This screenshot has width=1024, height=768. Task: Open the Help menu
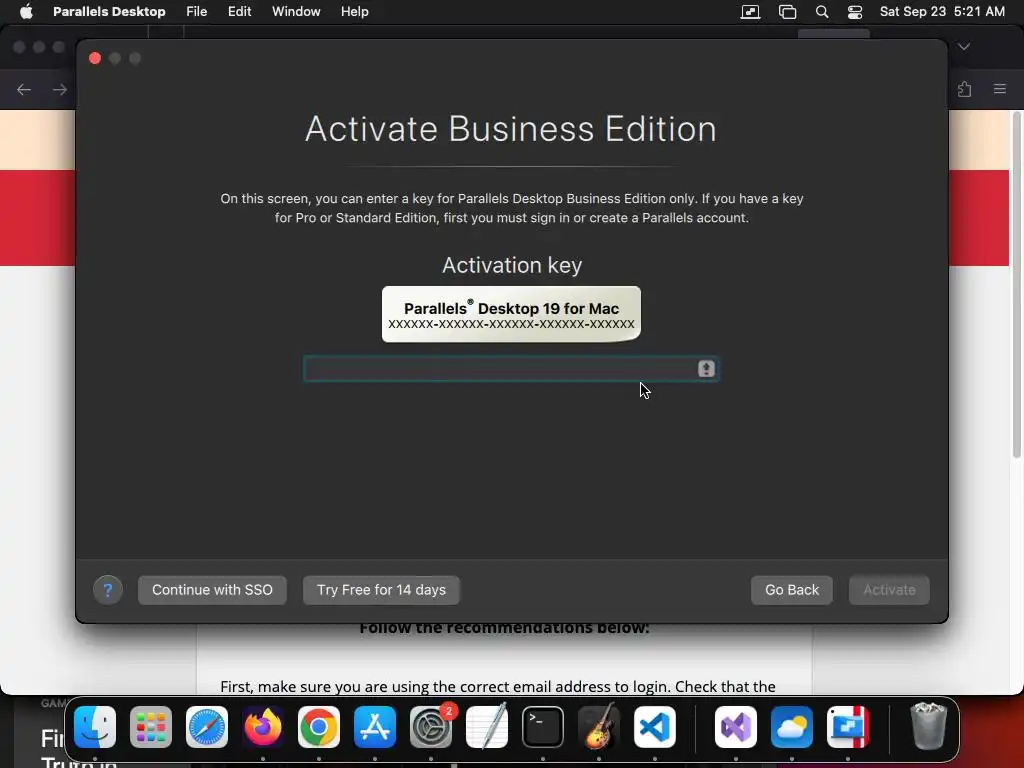355,12
